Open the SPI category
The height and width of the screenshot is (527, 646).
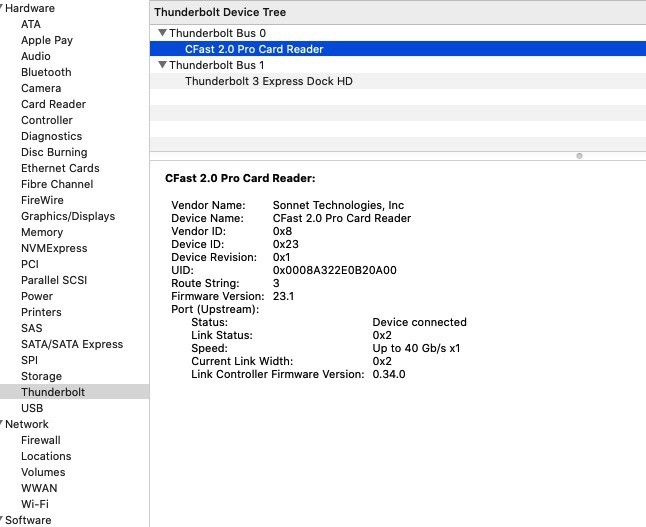29,360
